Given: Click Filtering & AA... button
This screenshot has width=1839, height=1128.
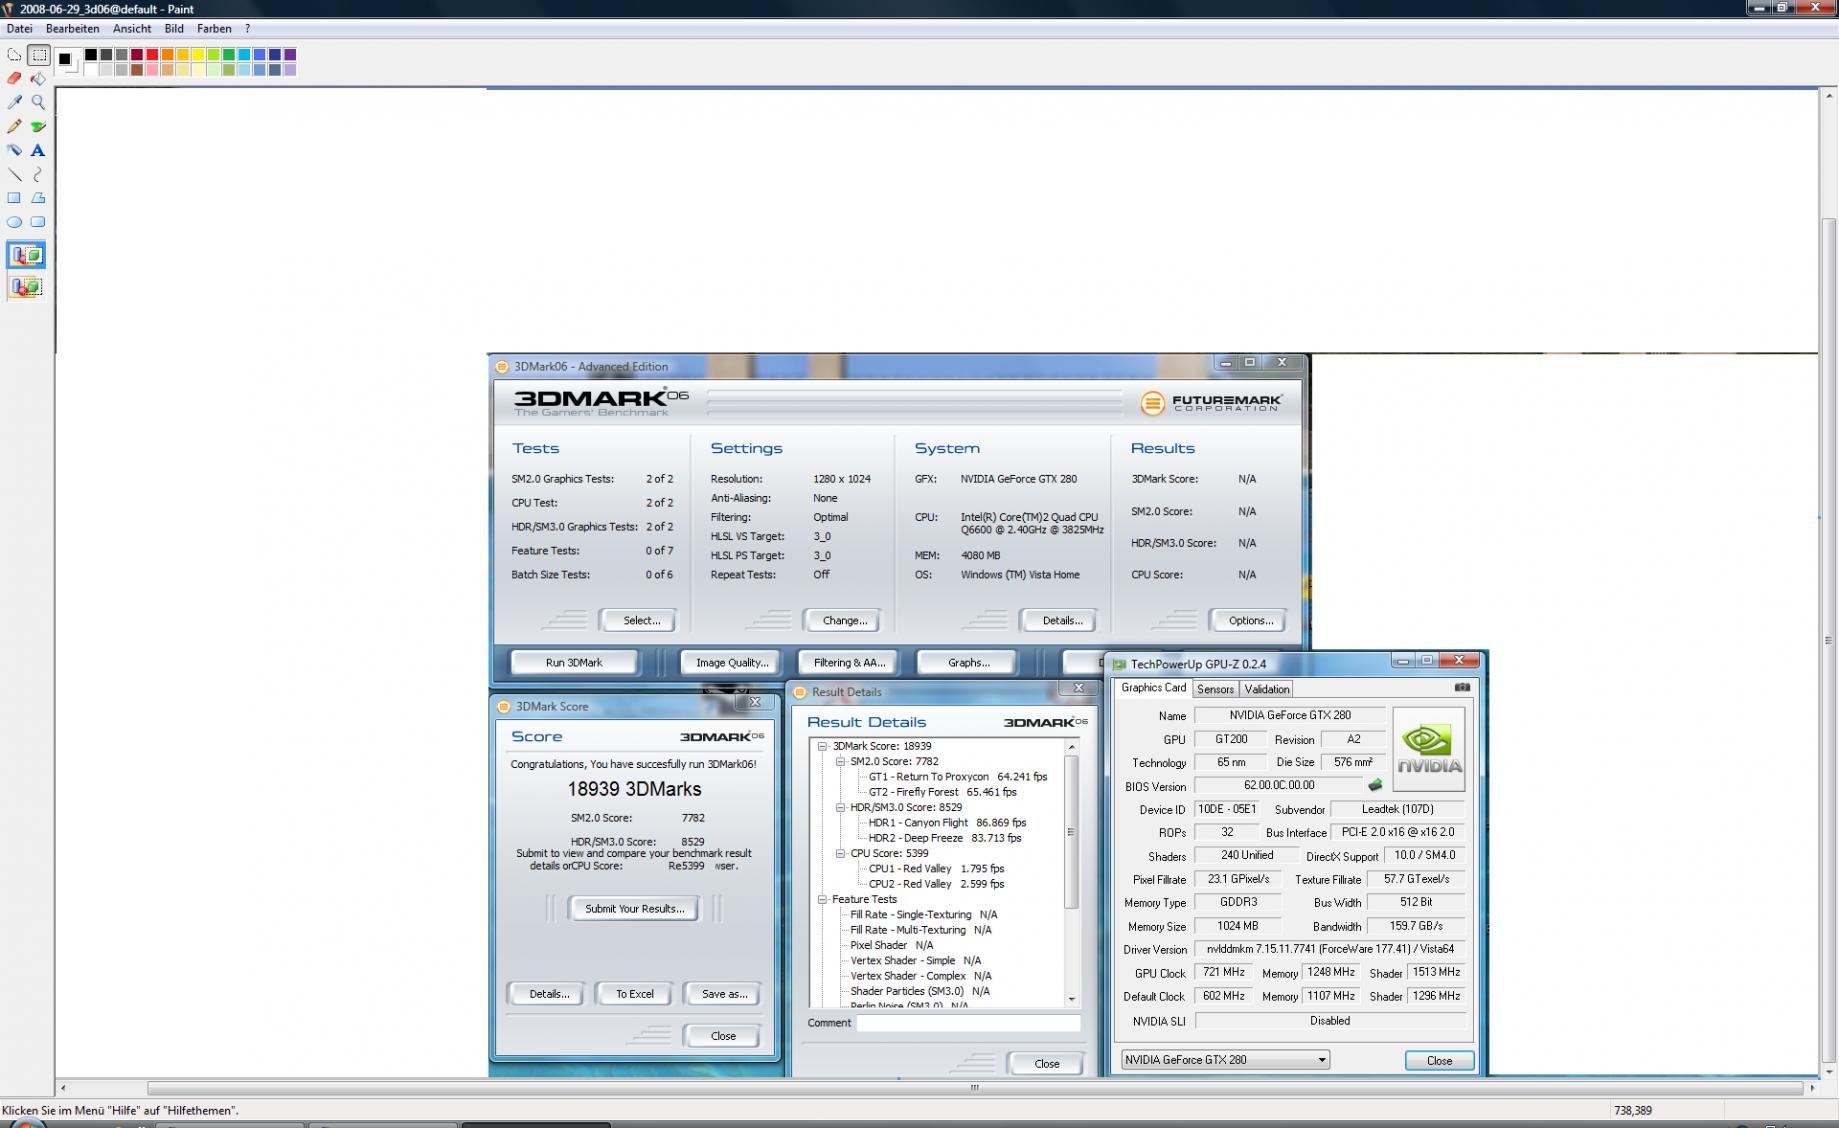Looking at the screenshot, I should 849,662.
